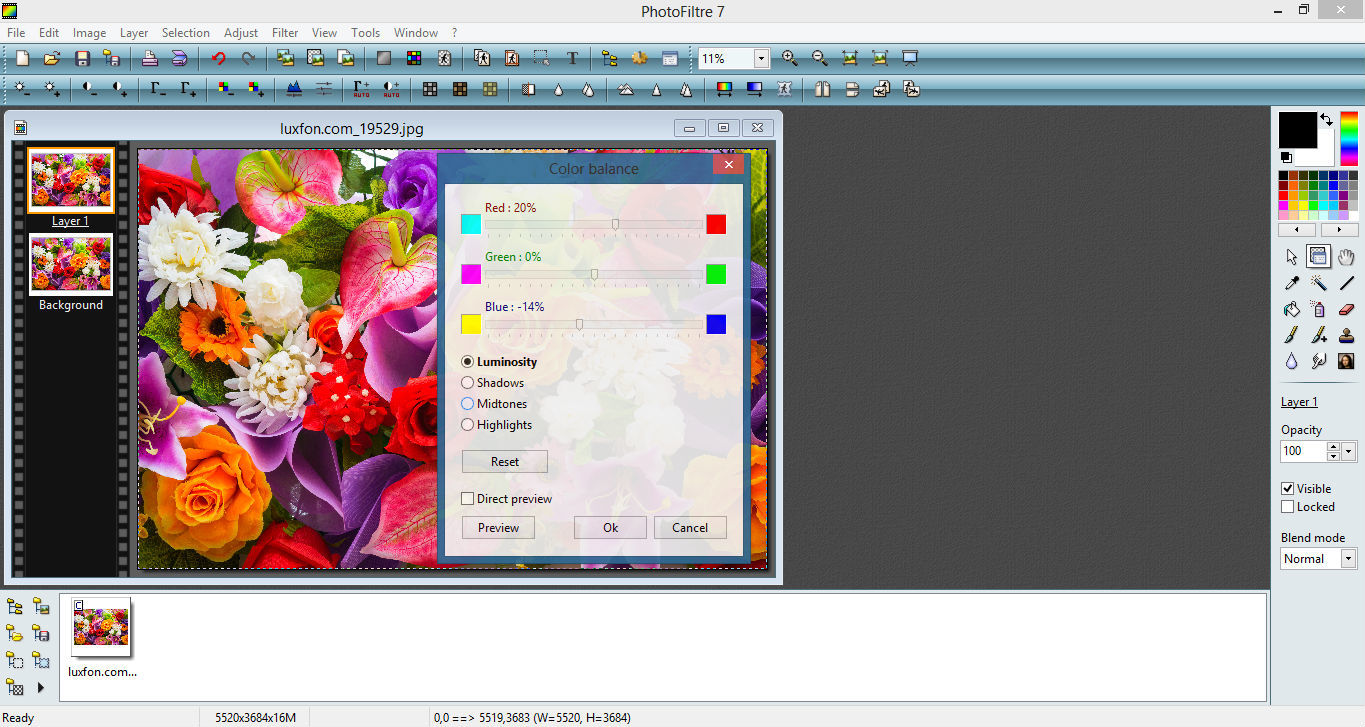Click the Layer 1 link in tool panel
Screen dimensions: 1365x727
pos(1299,402)
